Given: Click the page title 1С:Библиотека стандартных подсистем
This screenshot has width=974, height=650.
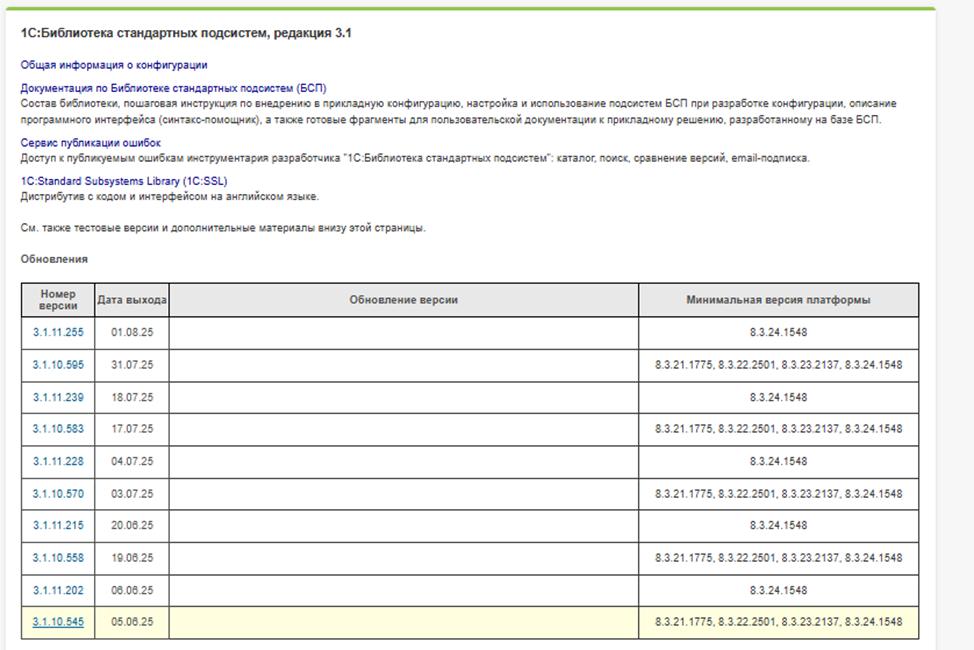Looking at the screenshot, I should click(x=186, y=33).
